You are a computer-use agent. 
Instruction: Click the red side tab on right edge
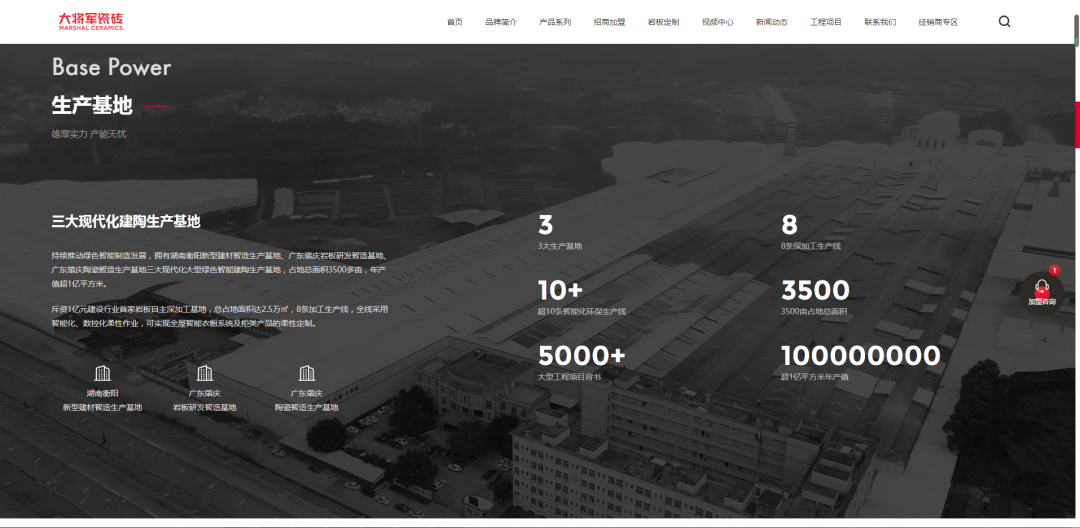click(x=1077, y=125)
